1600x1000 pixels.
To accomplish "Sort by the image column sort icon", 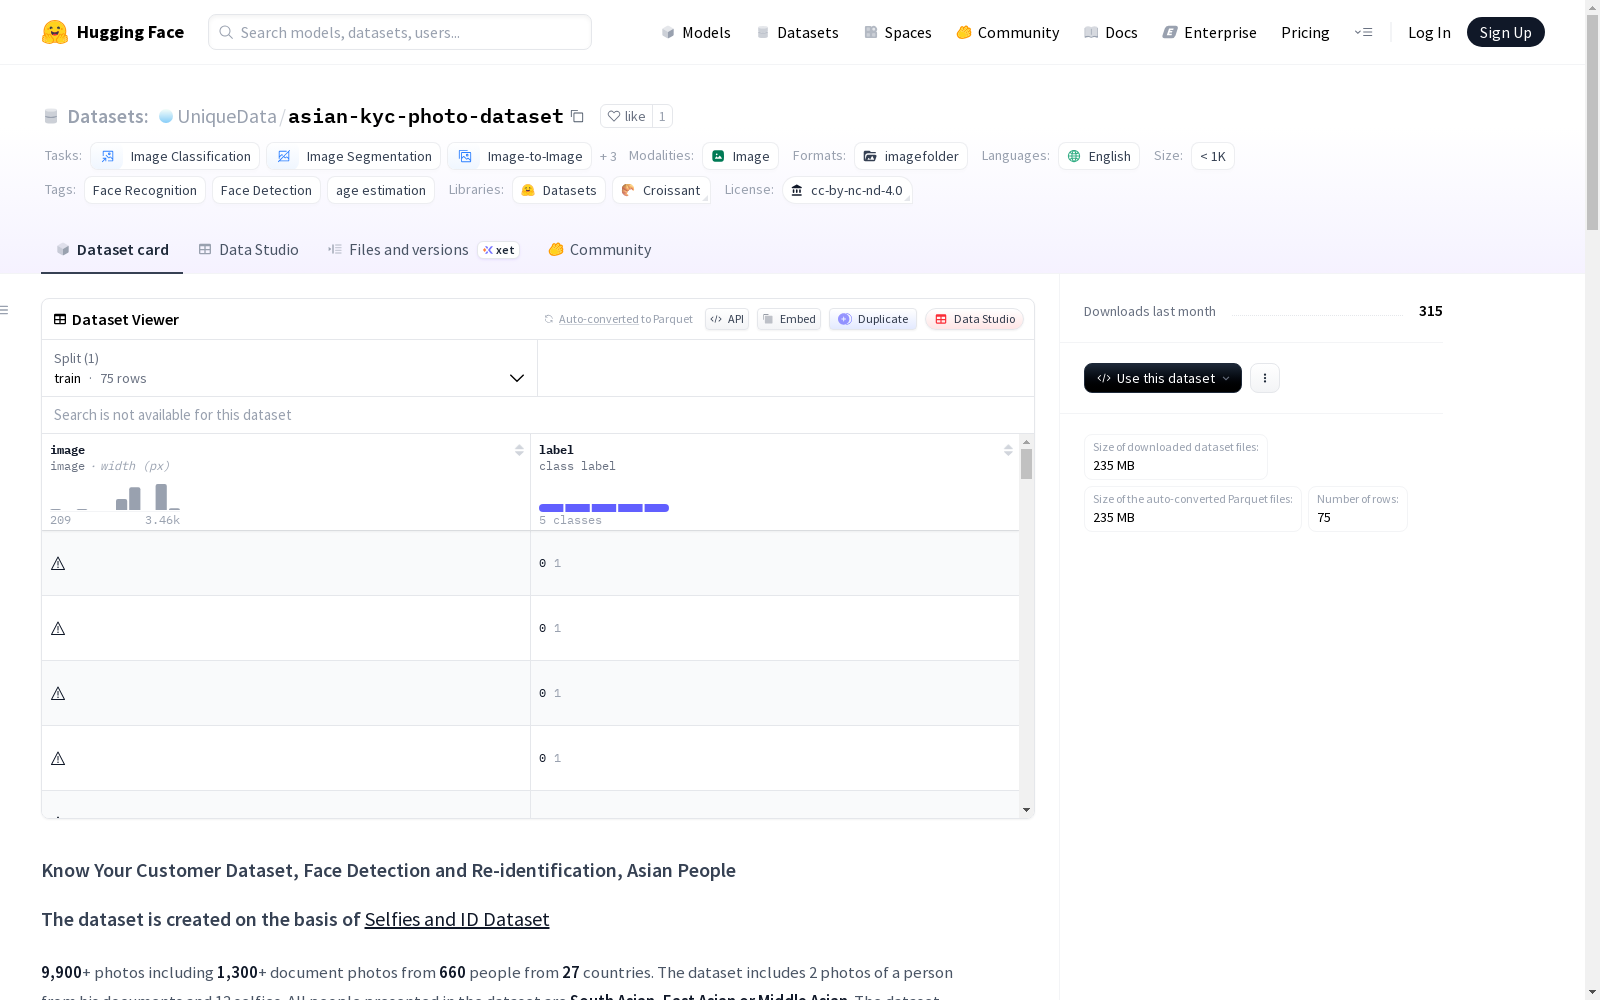I will 519,450.
